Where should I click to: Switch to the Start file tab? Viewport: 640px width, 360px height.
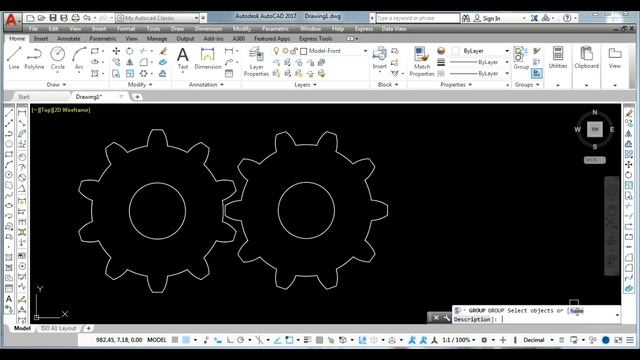(24, 97)
